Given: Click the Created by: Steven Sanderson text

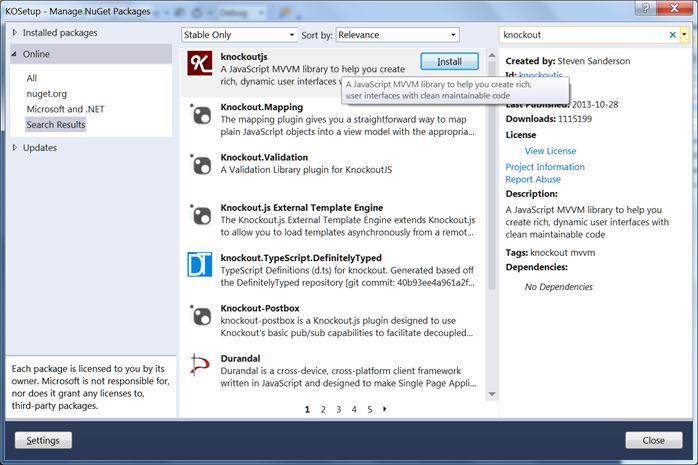Looking at the screenshot, I should point(568,61).
